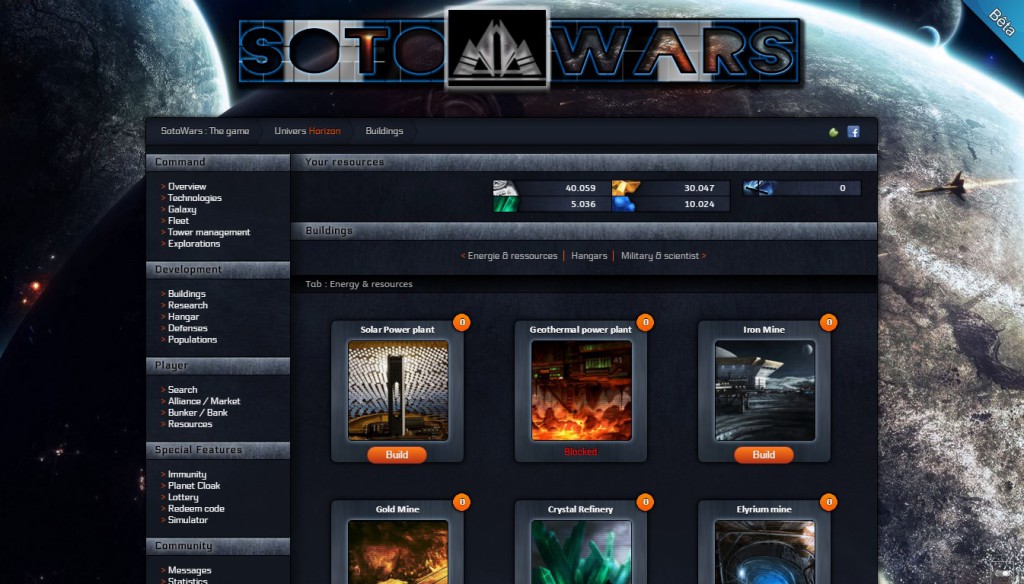Select the Energie & ressources tab
This screenshot has width=1024, height=584.
[512, 256]
